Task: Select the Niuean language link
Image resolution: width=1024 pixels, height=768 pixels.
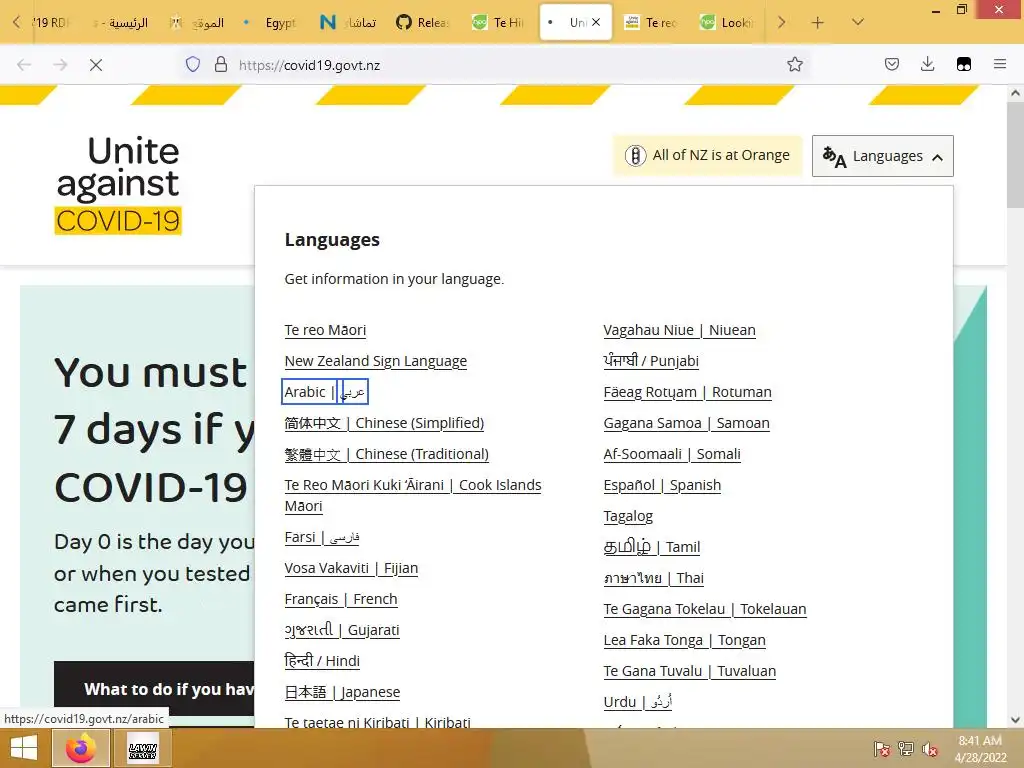Action: (x=679, y=330)
